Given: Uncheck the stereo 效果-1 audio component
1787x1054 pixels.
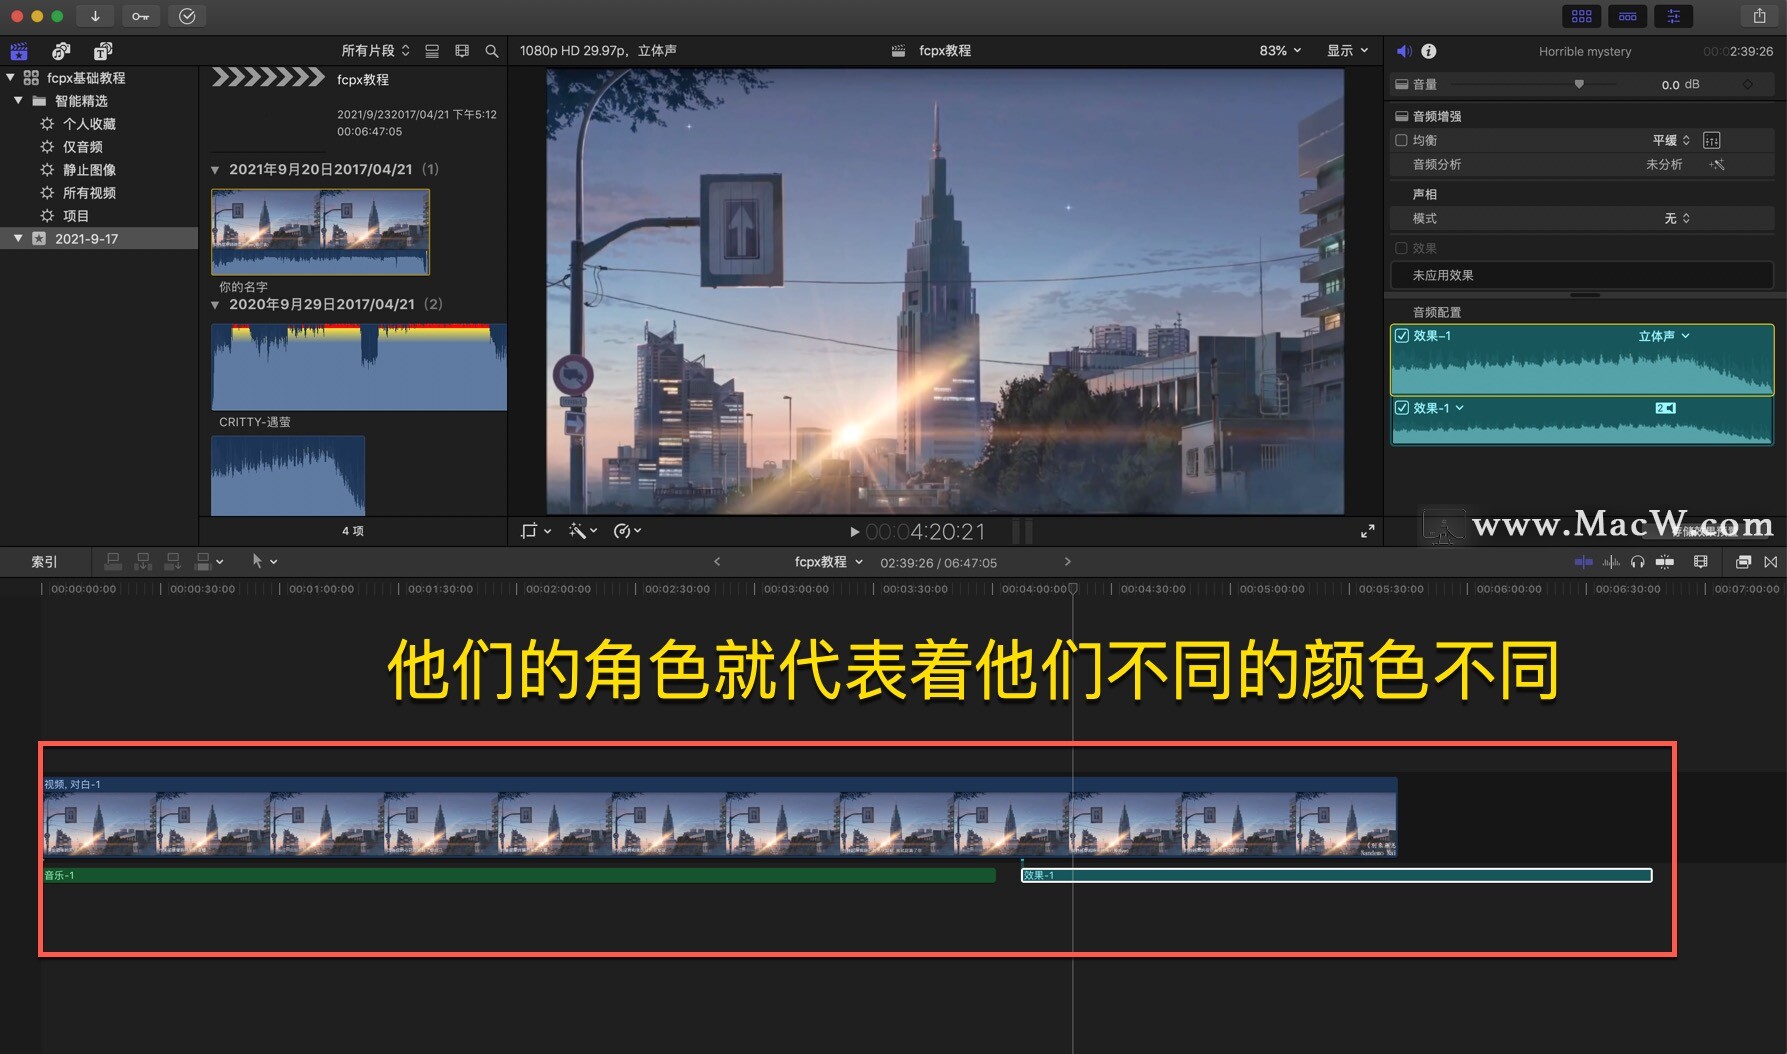Looking at the screenshot, I should click(1402, 336).
